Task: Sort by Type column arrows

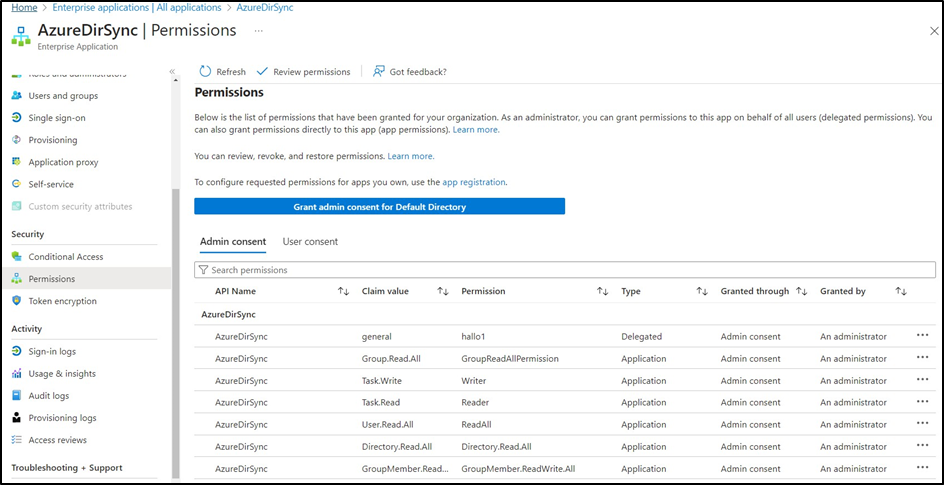Action: (x=702, y=292)
